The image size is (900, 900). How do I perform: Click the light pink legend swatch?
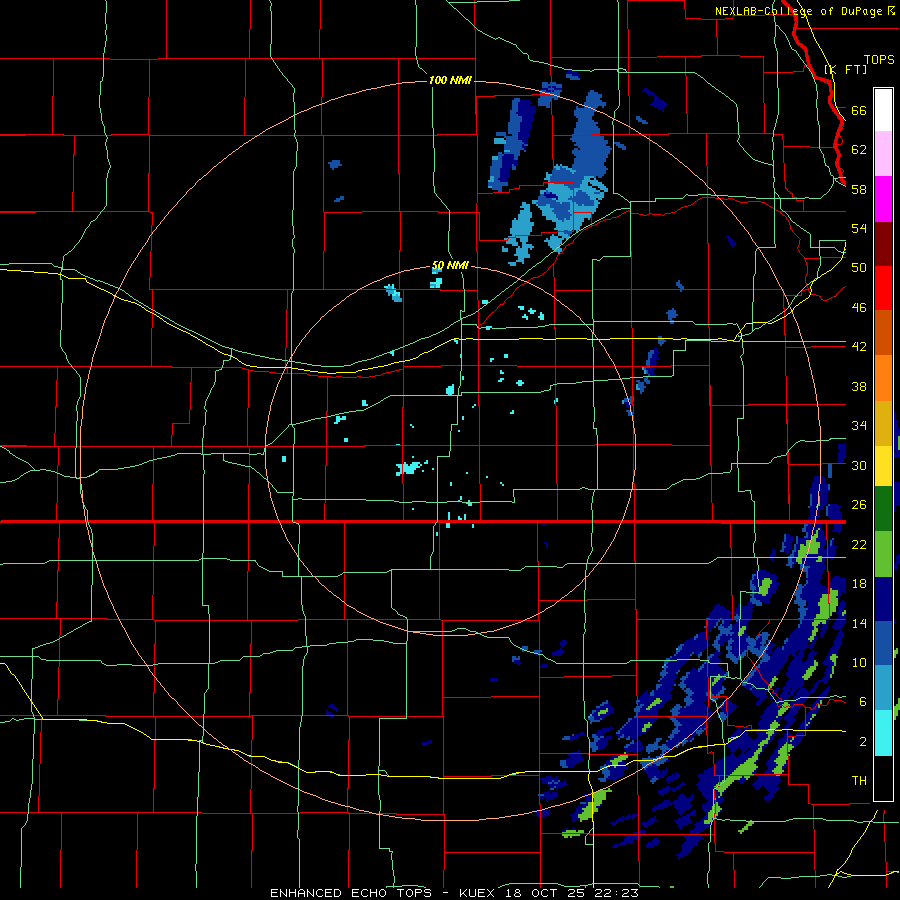(883, 154)
